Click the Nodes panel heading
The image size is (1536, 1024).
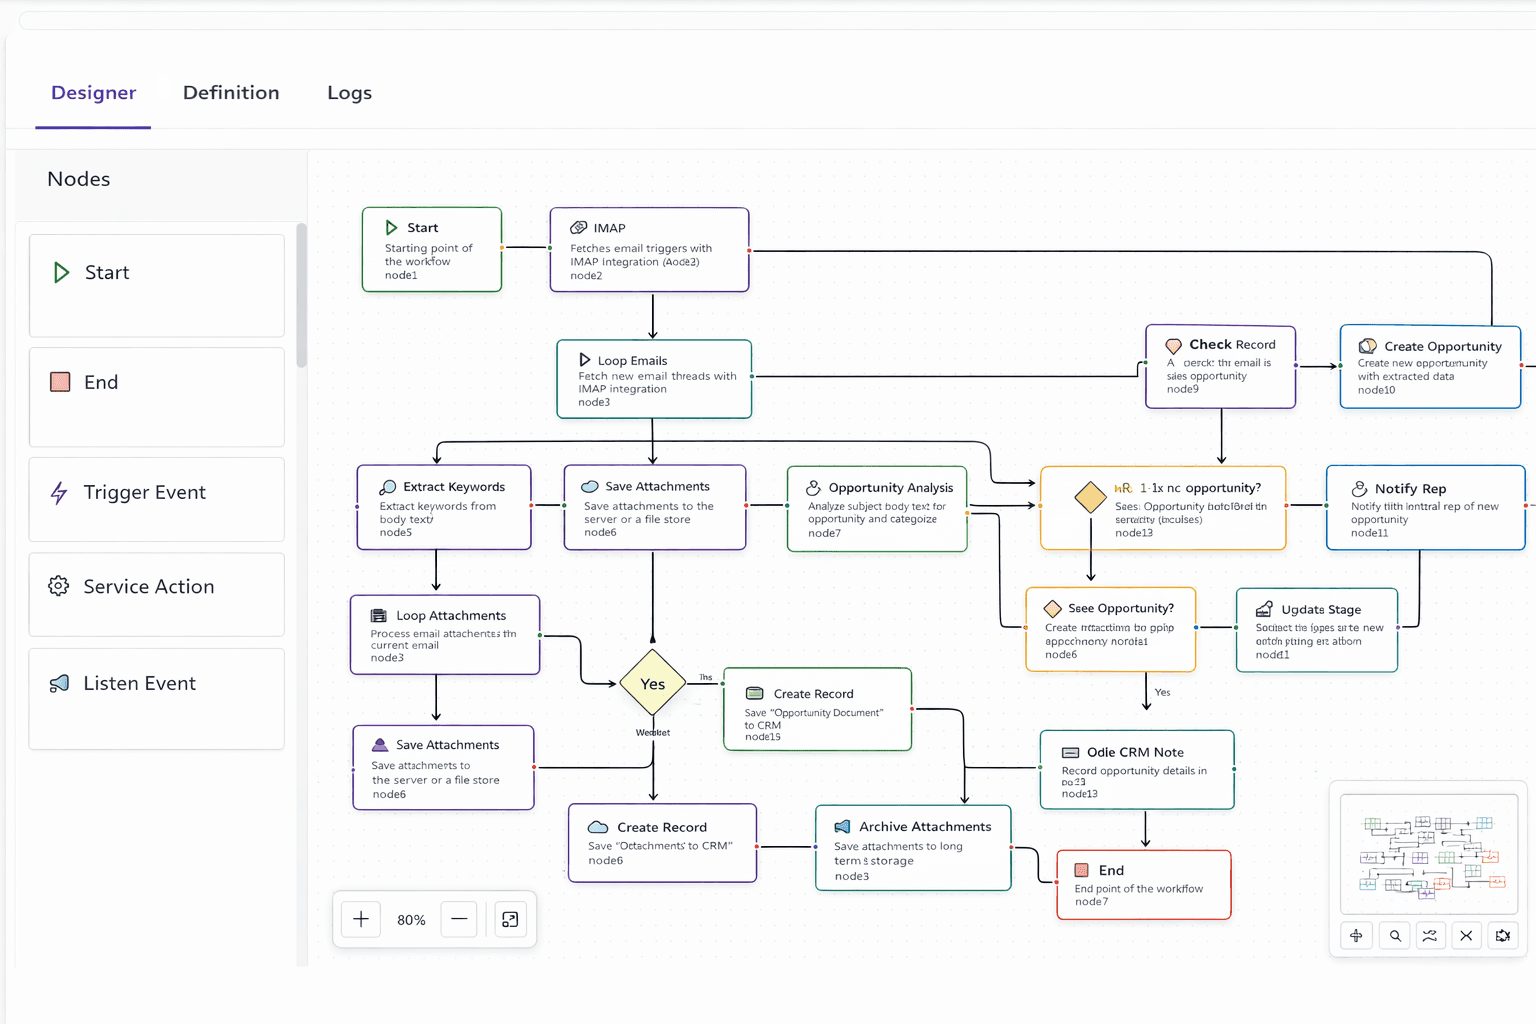pyautogui.click(x=79, y=179)
